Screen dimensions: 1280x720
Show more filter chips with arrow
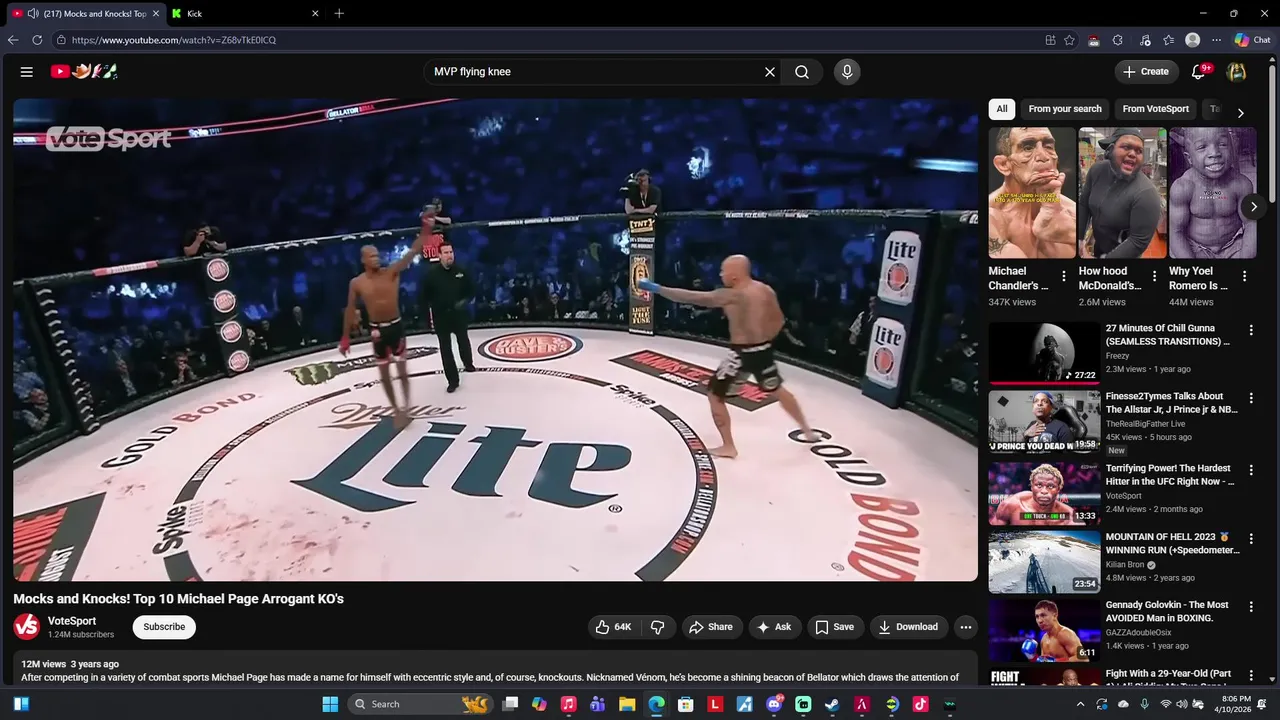click(x=1241, y=113)
